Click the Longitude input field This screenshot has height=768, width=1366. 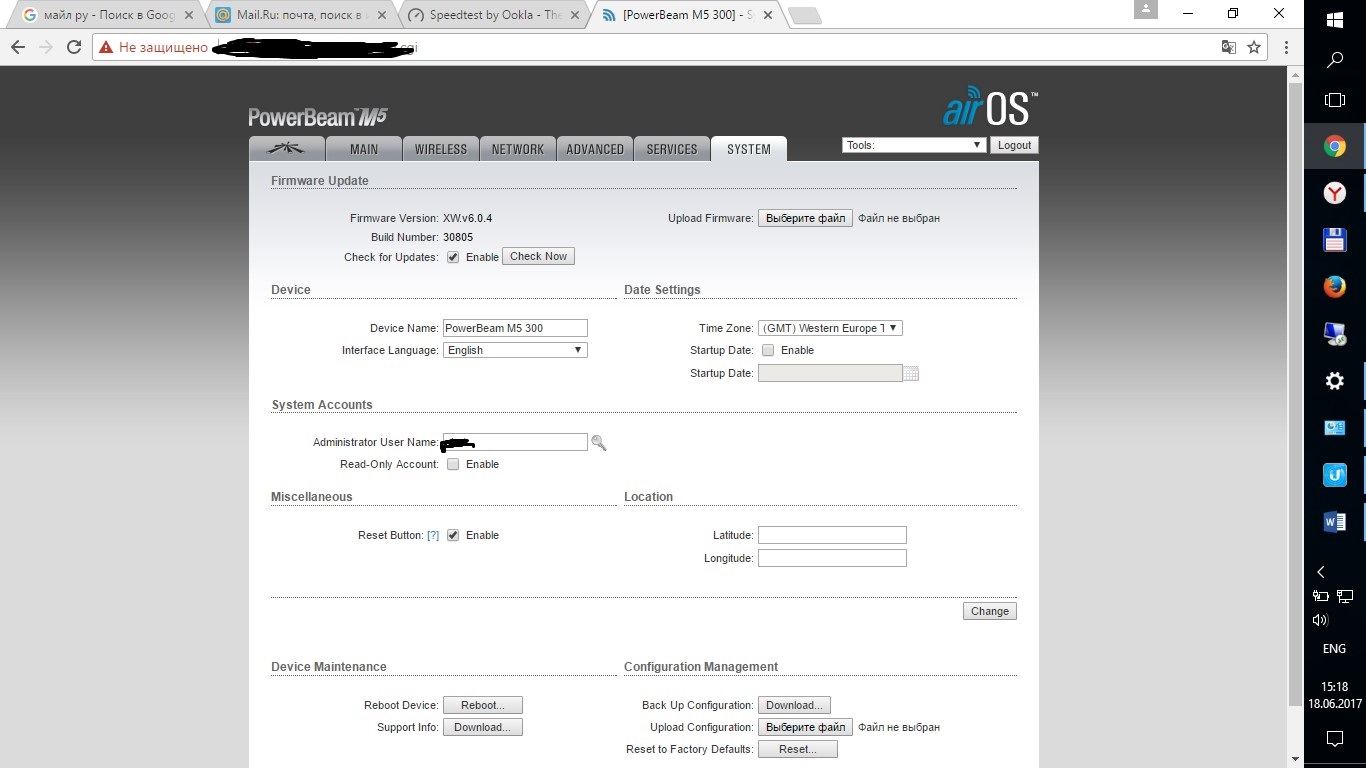tap(832, 558)
